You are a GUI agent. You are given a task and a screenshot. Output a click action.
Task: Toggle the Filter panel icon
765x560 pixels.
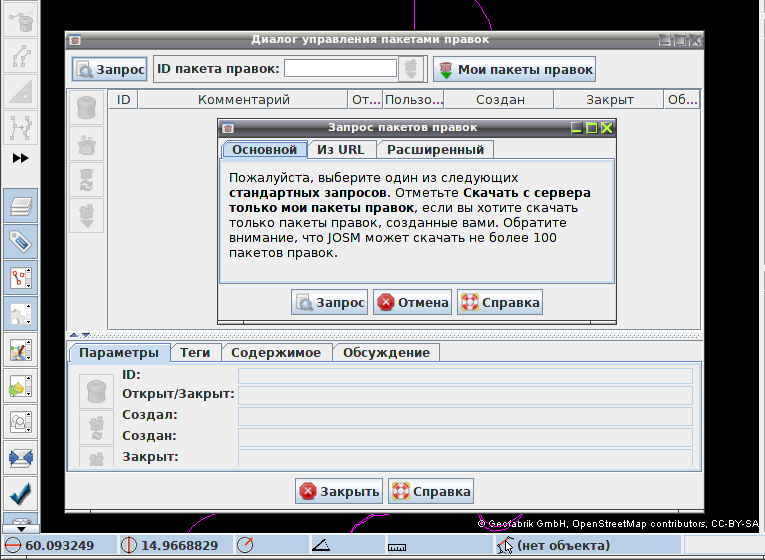pyautogui.click(x=20, y=422)
